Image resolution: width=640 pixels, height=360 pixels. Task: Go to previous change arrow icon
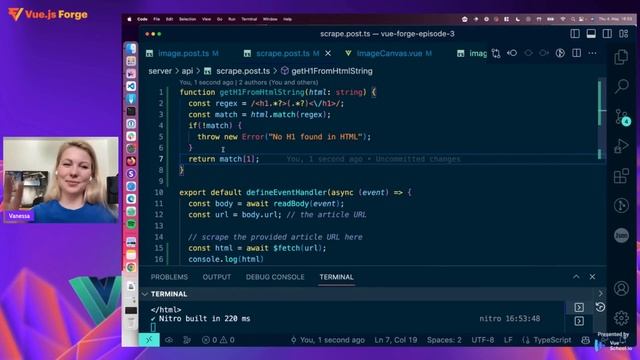(x=512, y=53)
